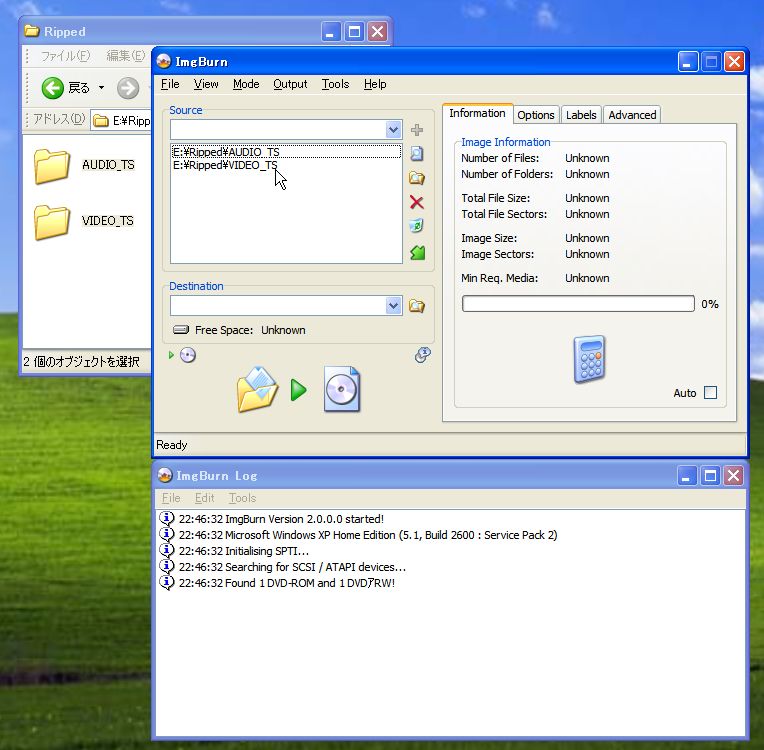Image resolution: width=764 pixels, height=750 pixels.
Task: Select the AUDIO_TS folder in Ripped window
Action: point(84,166)
